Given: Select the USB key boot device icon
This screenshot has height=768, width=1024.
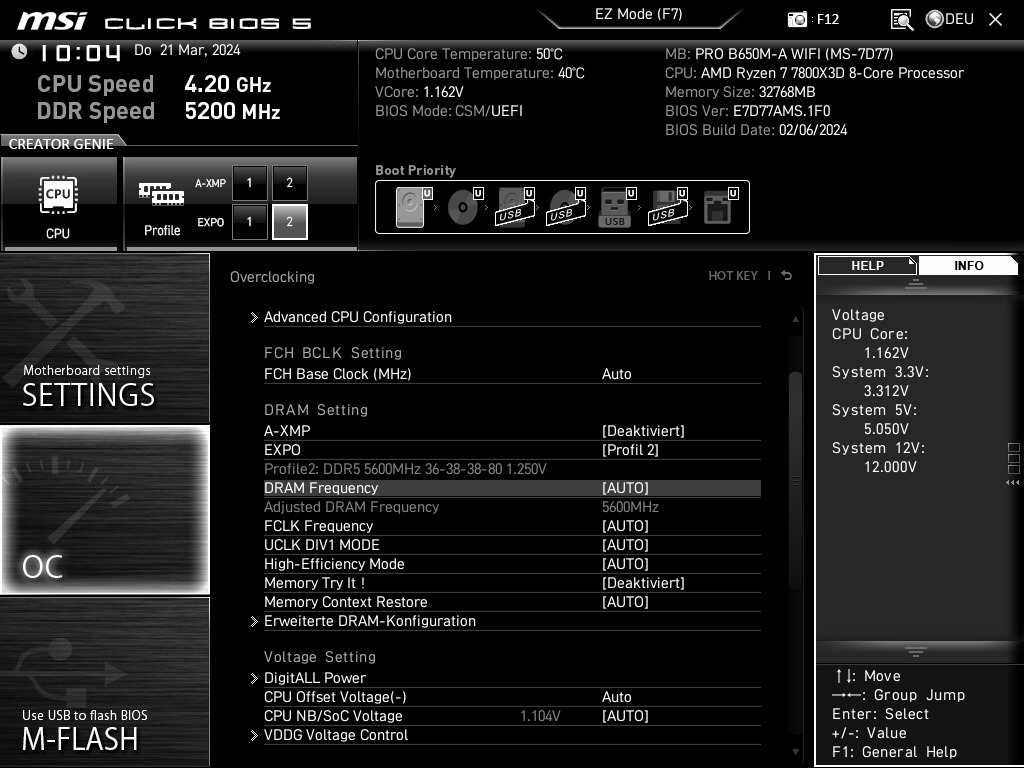Looking at the screenshot, I should 616,207.
